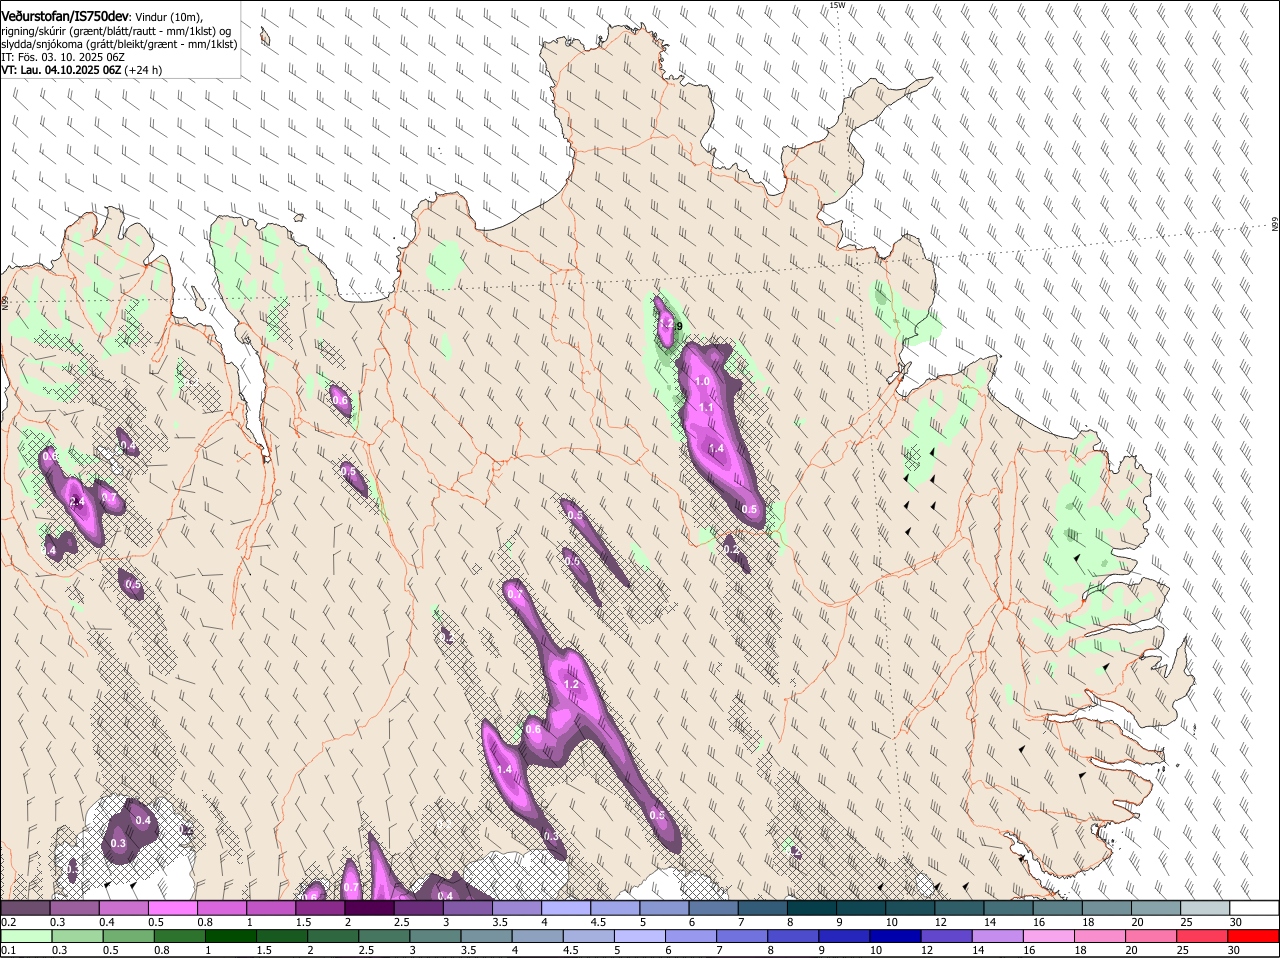
Task: Select the darkest green 1 mm rain swatch
Action: [230, 937]
